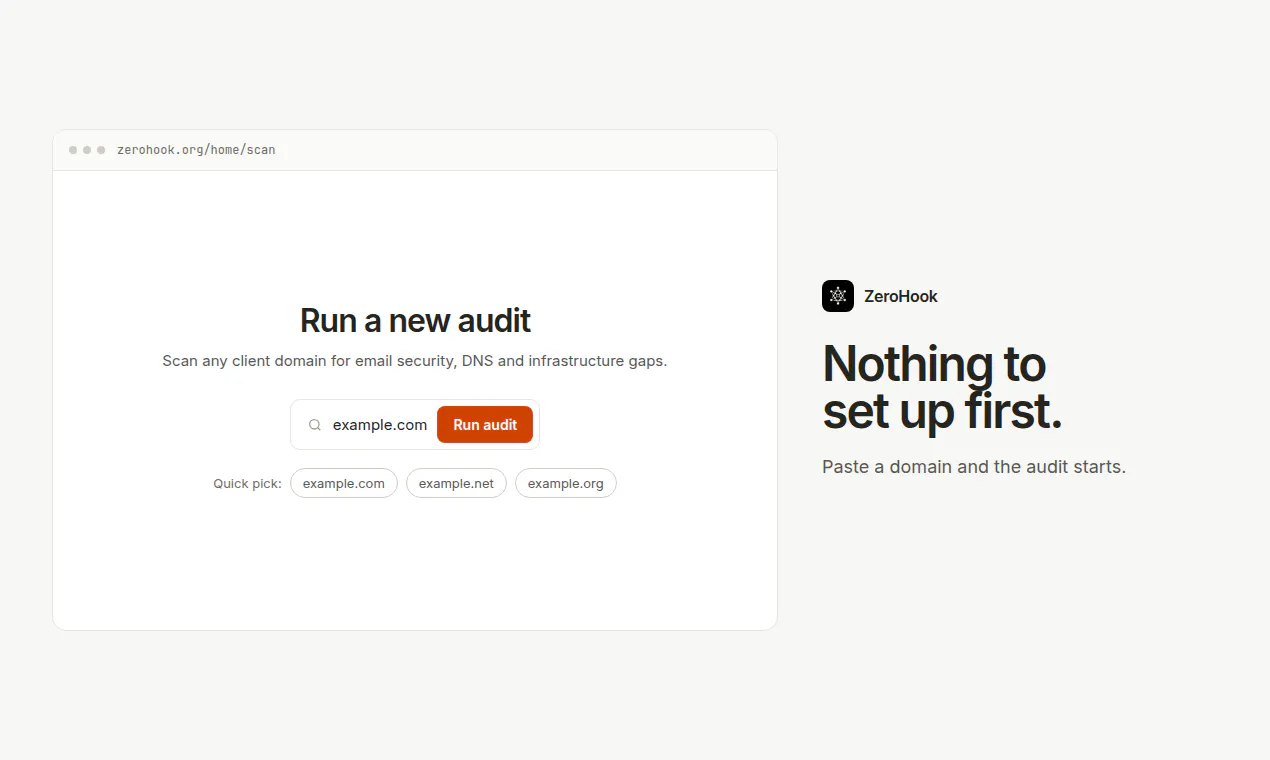The height and width of the screenshot is (760, 1270).
Task: Click the Nothing to set up first headline
Action: pos(942,388)
